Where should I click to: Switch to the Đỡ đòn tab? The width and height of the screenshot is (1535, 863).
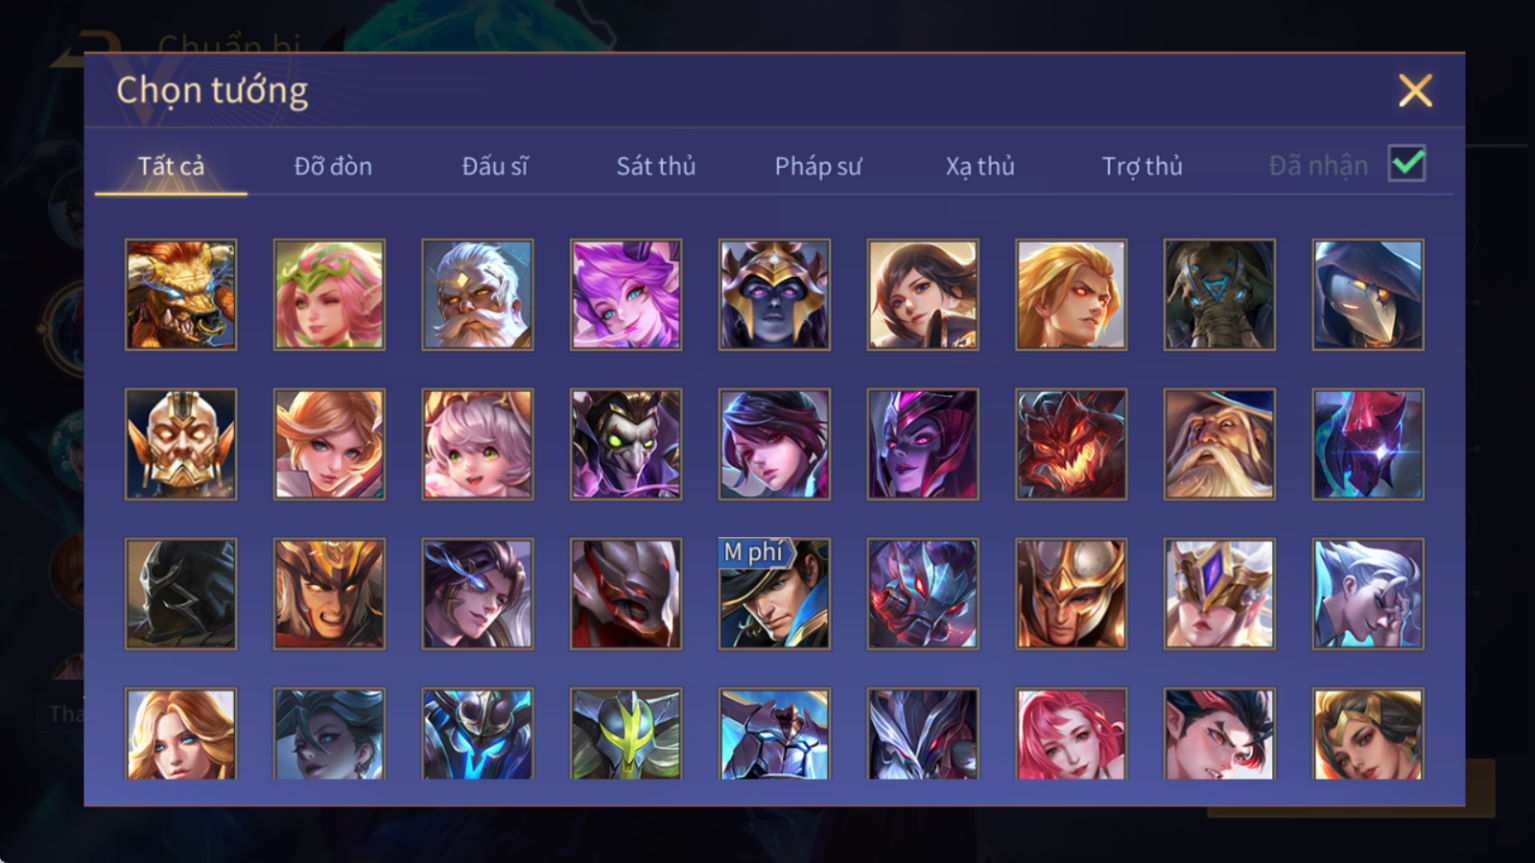point(333,166)
